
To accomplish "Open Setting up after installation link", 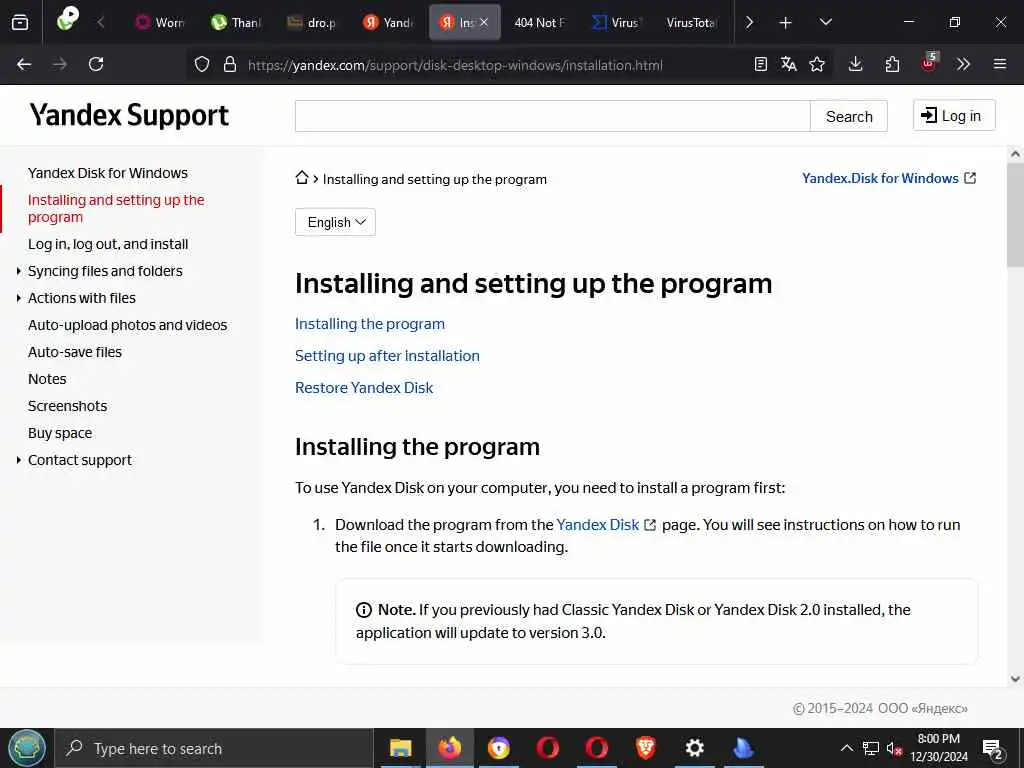I will 387,356.
